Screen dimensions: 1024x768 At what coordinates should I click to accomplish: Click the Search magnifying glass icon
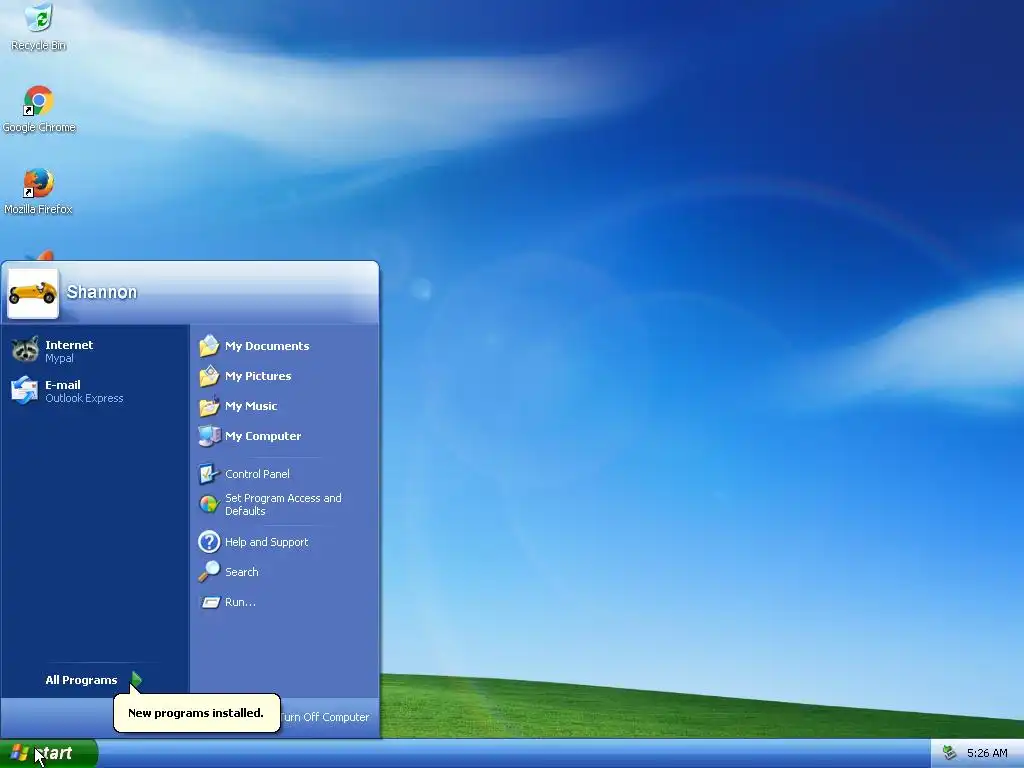[209, 572]
